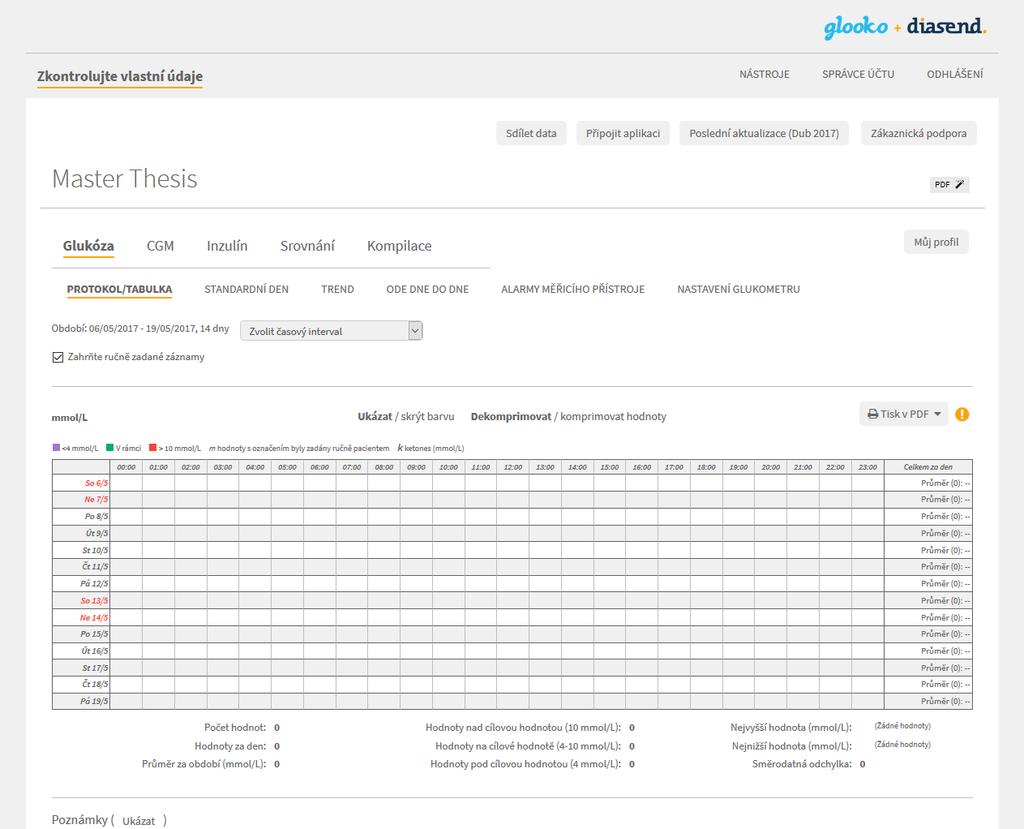Viewport: 1024px width, 829px height.
Task: Switch to the Glukóza tab
Action: pyautogui.click(x=88, y=246)
